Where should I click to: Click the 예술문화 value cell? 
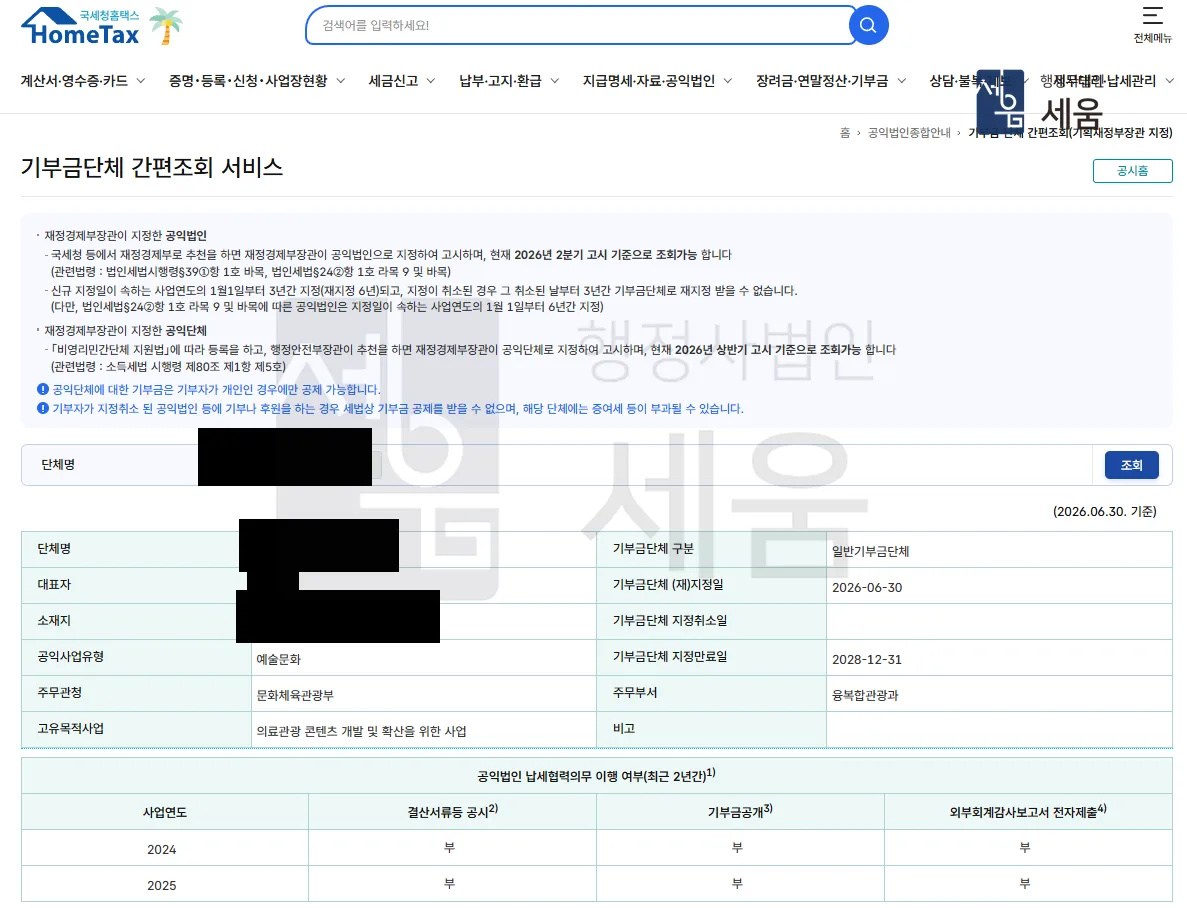pyautogui.click(x=424, y=658)
